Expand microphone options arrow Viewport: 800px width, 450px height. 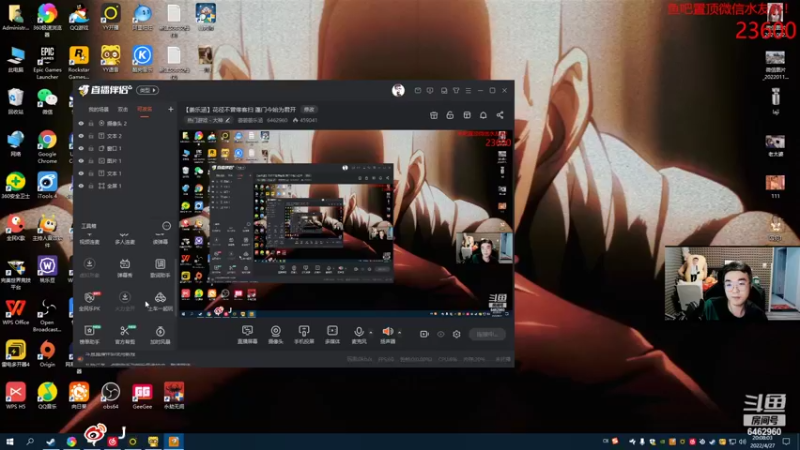(x=371, y=333)
